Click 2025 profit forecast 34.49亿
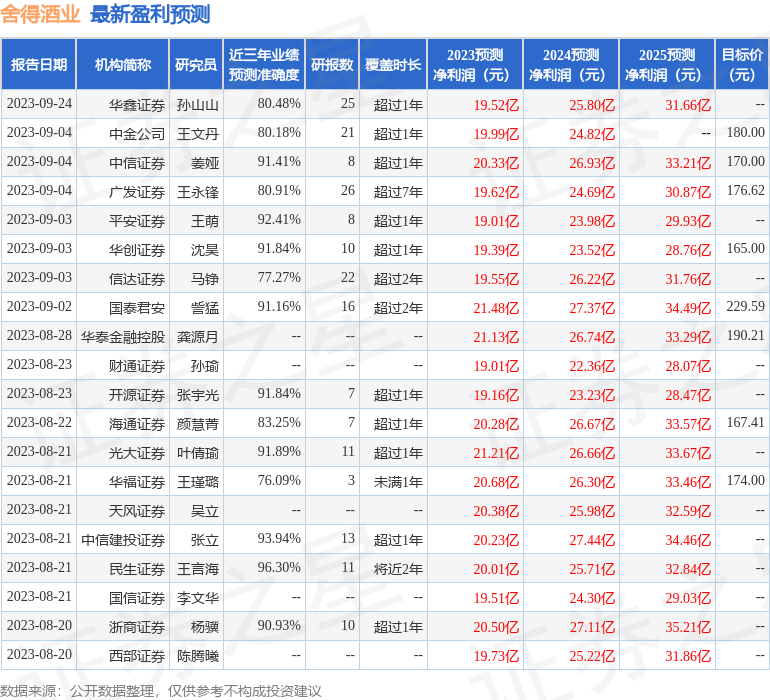 coord(688,308)
